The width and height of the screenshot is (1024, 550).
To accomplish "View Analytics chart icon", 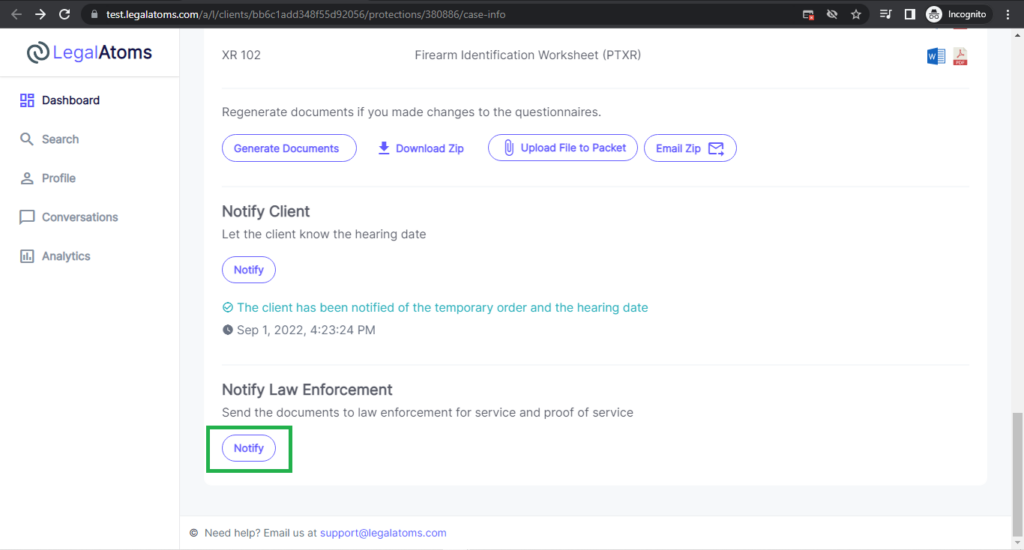I will coord(27,256).
